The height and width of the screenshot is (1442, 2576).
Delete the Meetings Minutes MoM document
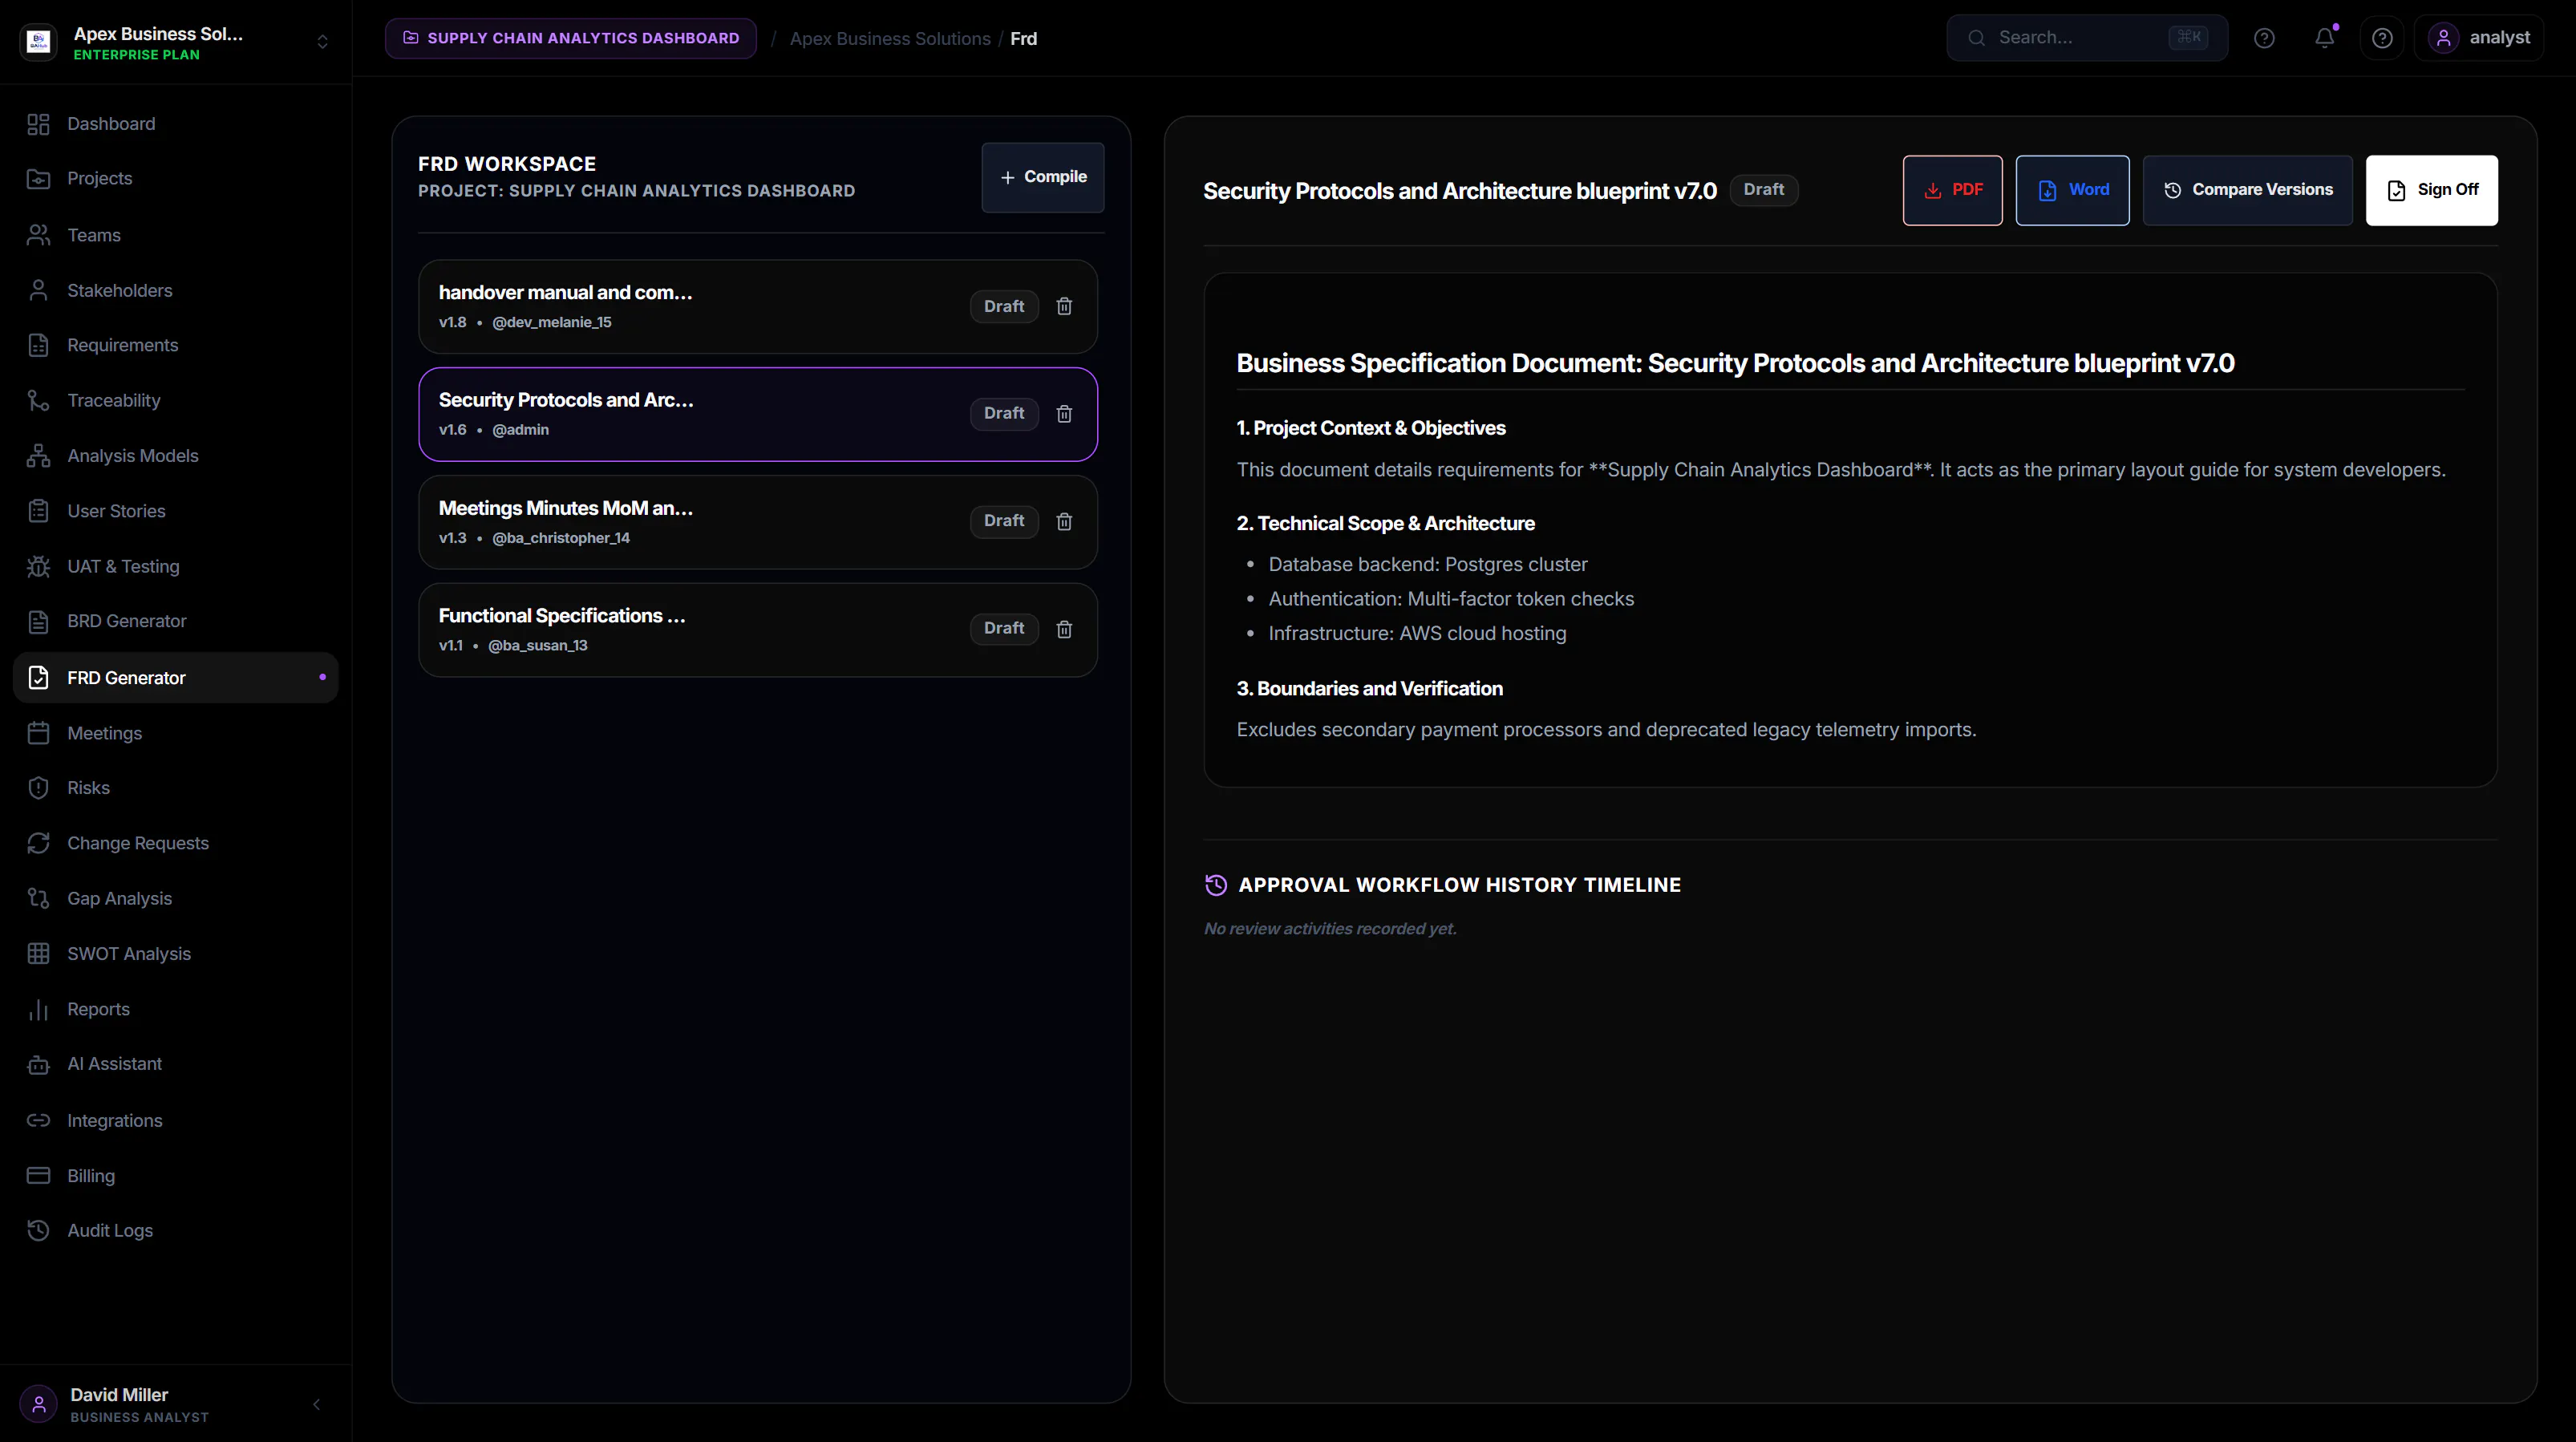pyautogui.click(x=1064, y=522)
